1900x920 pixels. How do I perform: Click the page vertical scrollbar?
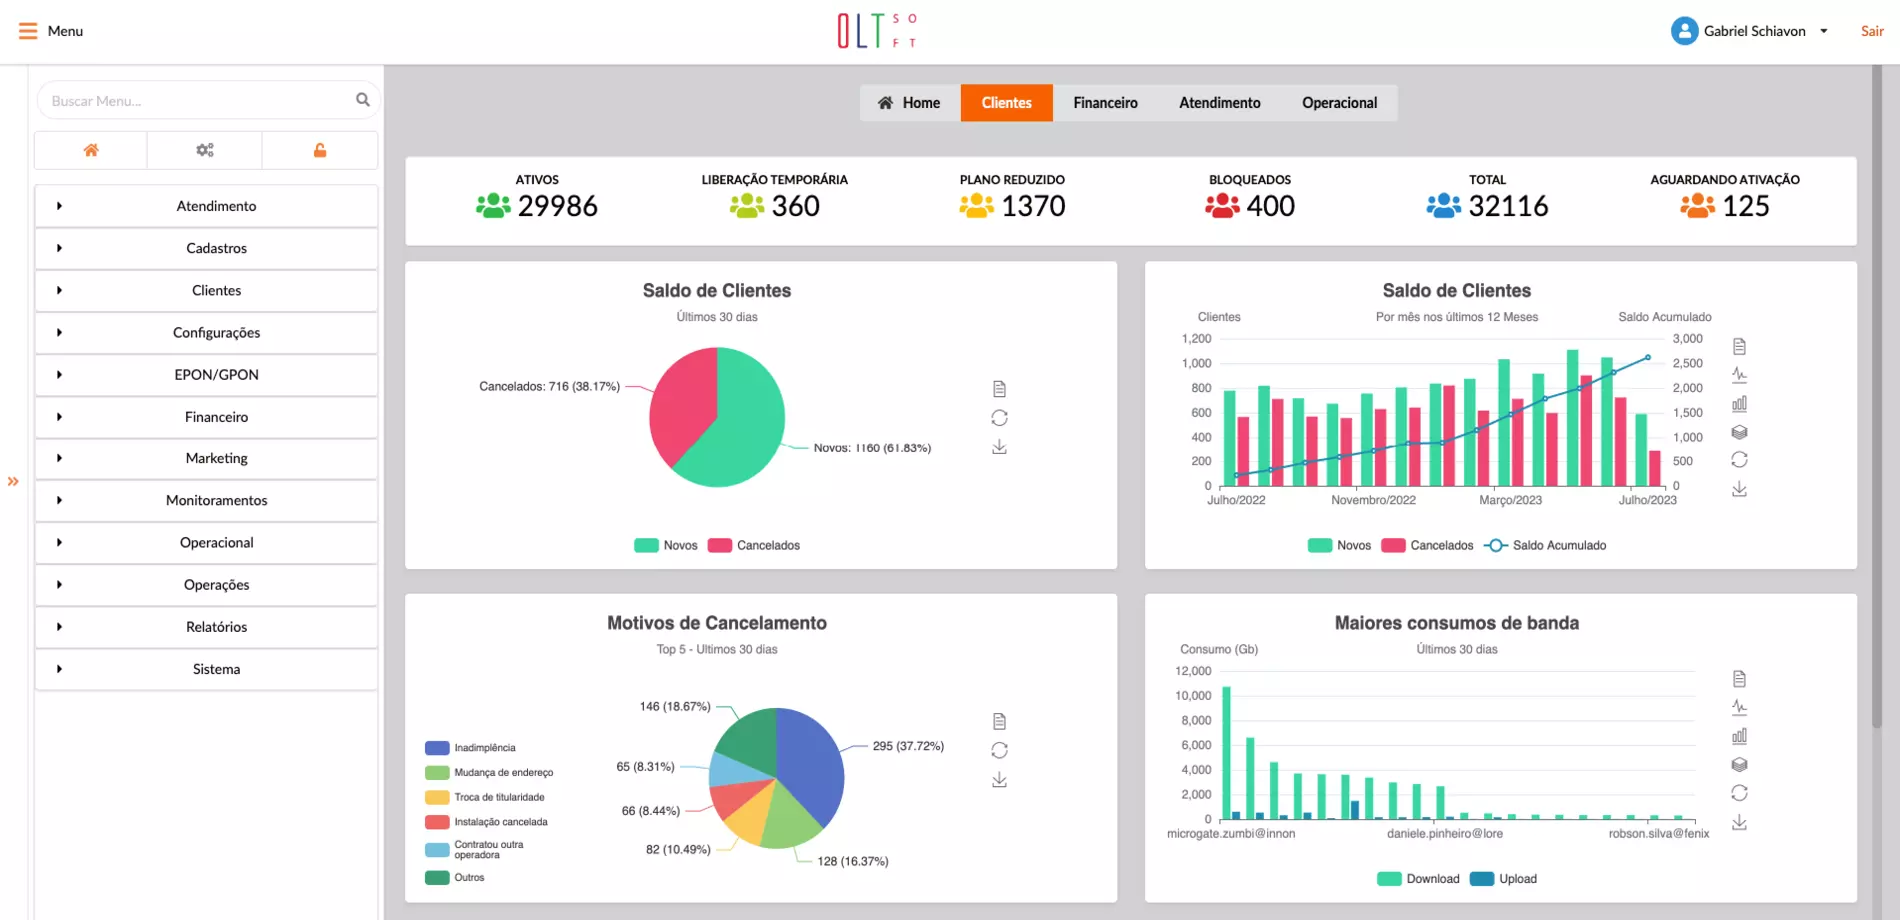[1877, 396]
